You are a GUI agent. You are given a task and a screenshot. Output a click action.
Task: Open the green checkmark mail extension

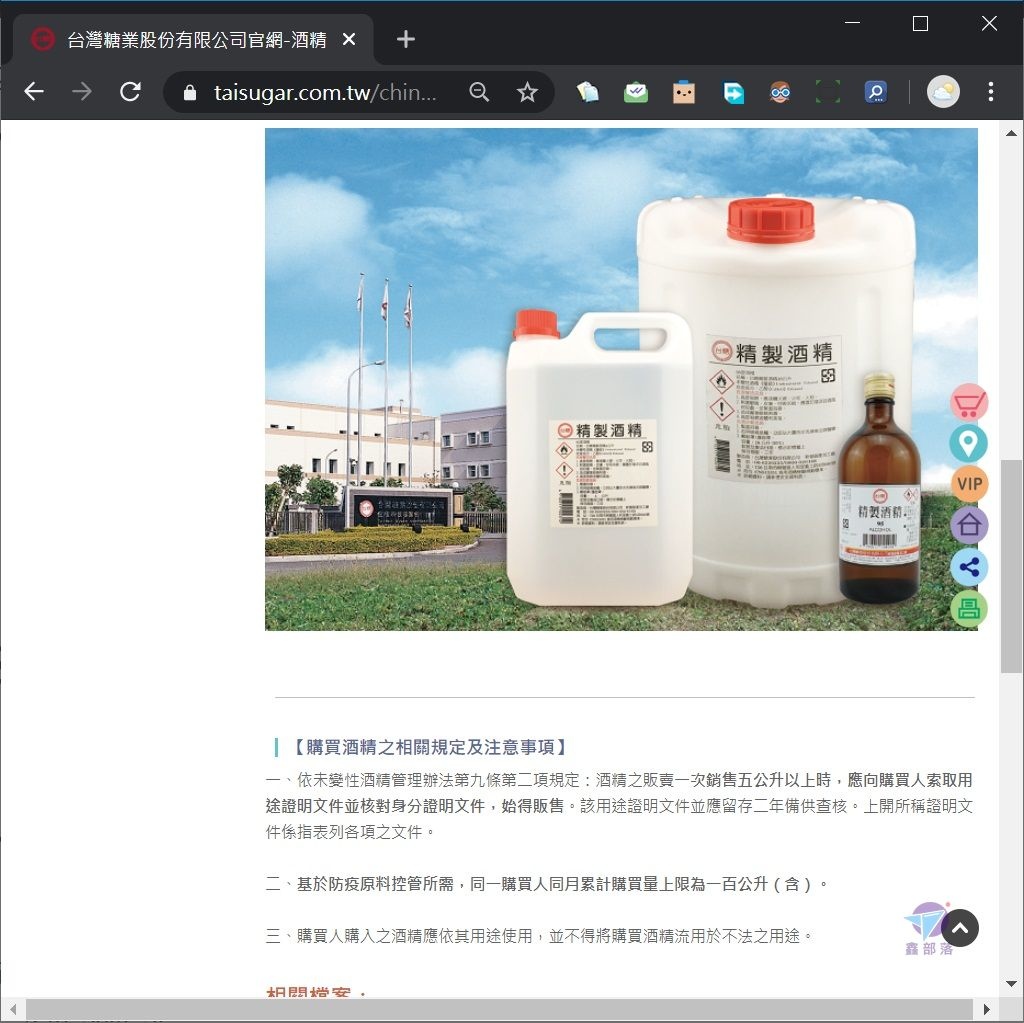point(635,92)
